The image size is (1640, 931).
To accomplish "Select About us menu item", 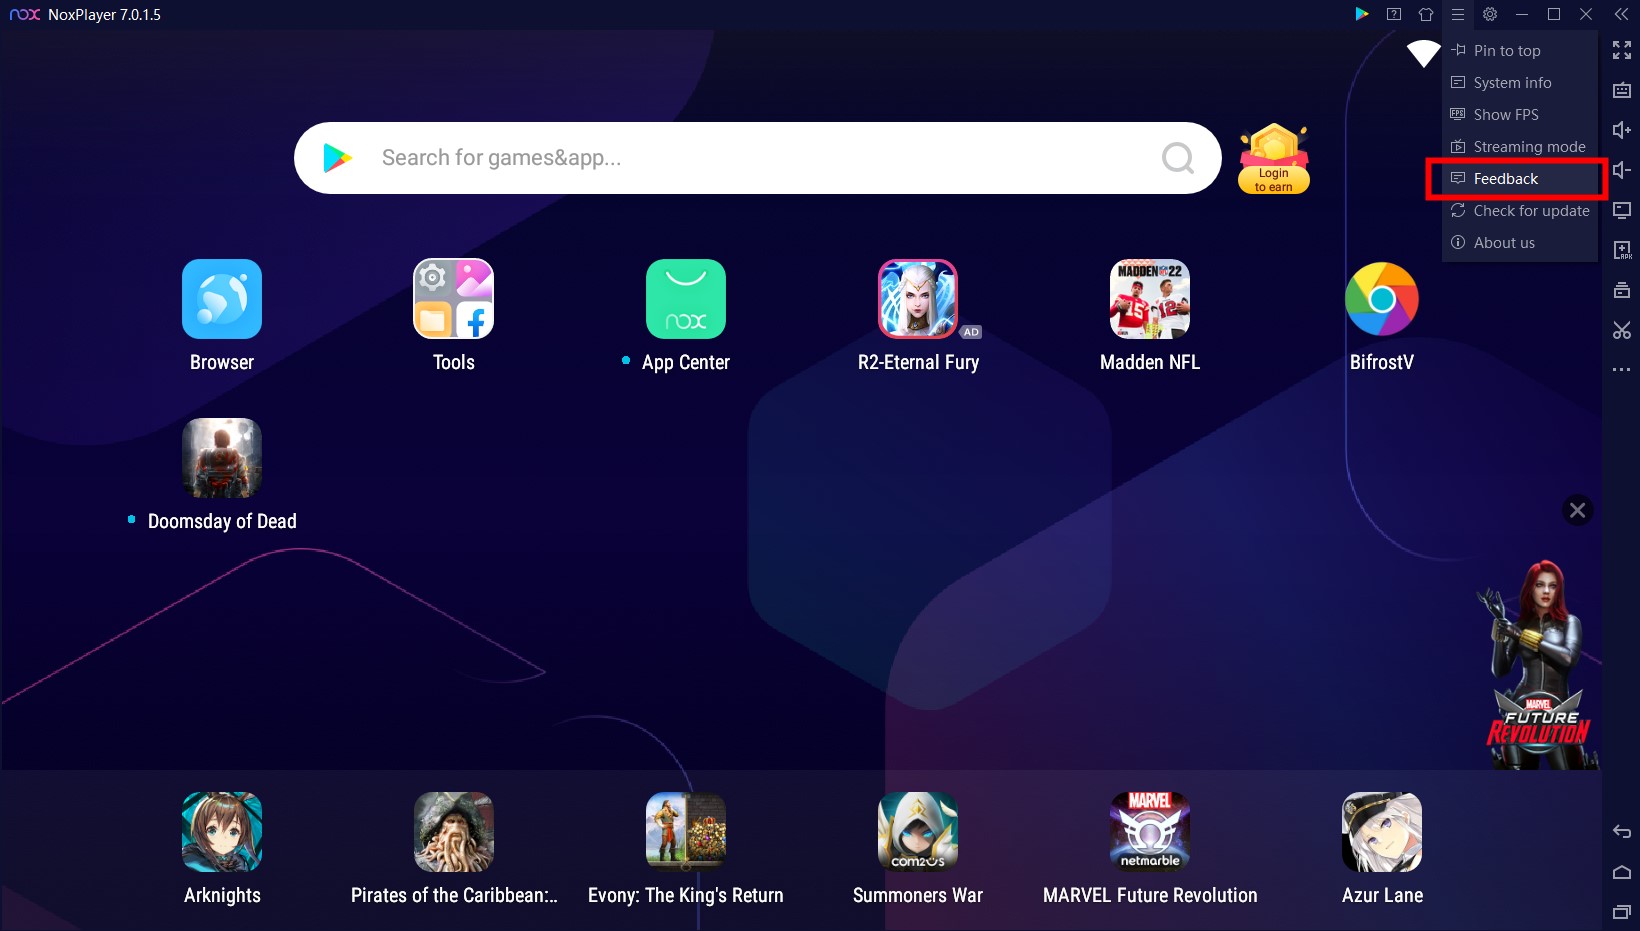I will [1520, 242].
